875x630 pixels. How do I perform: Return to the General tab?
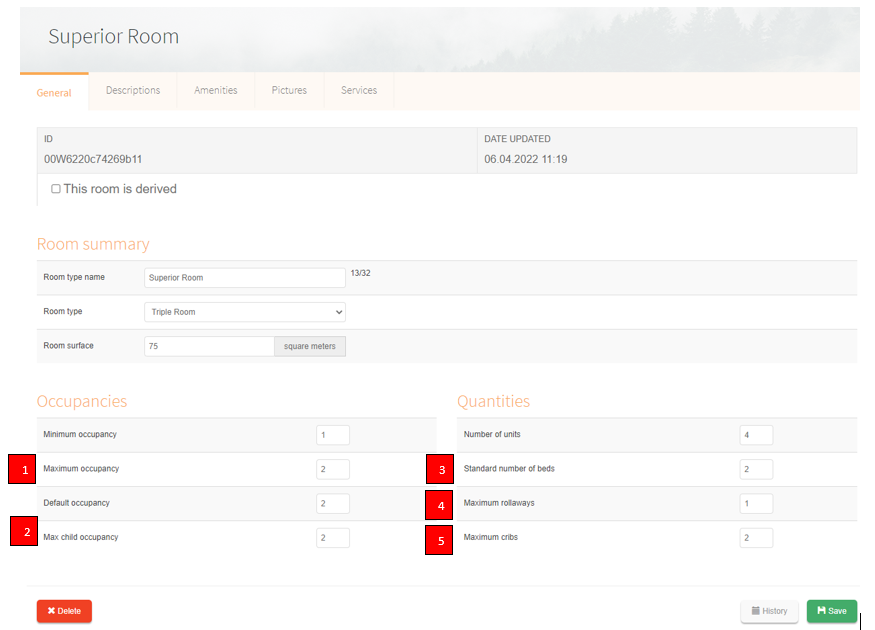[54, 92]
